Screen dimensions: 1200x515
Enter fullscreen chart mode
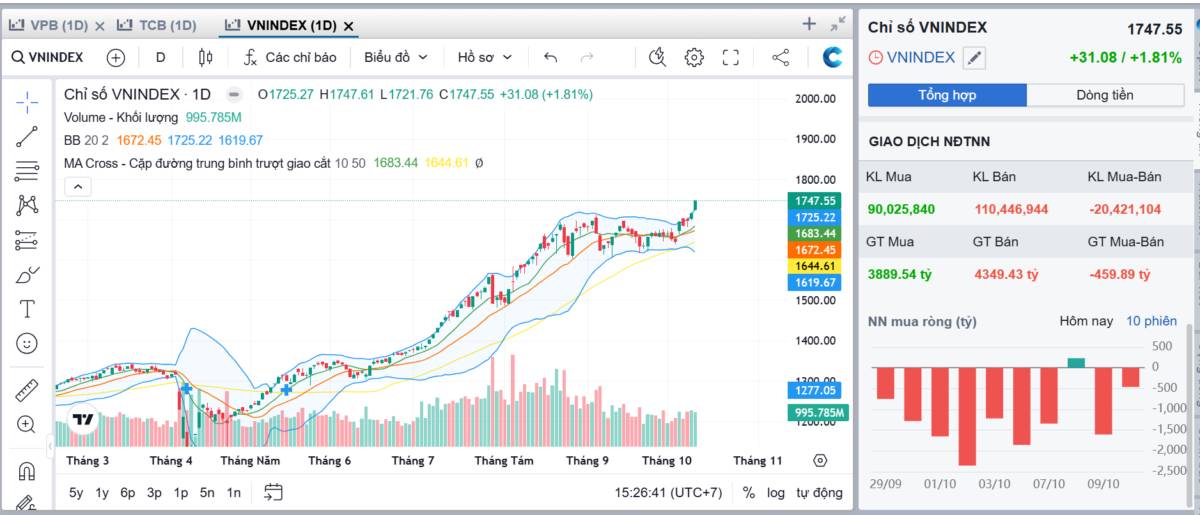point(731,58)
